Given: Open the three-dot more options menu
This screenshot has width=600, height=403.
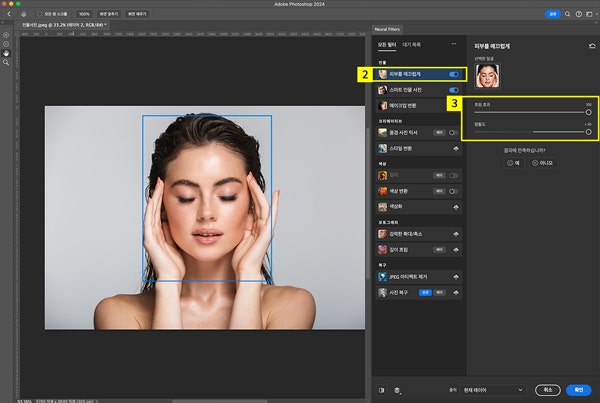Looking at the screenshot, I should coord(455,45).
